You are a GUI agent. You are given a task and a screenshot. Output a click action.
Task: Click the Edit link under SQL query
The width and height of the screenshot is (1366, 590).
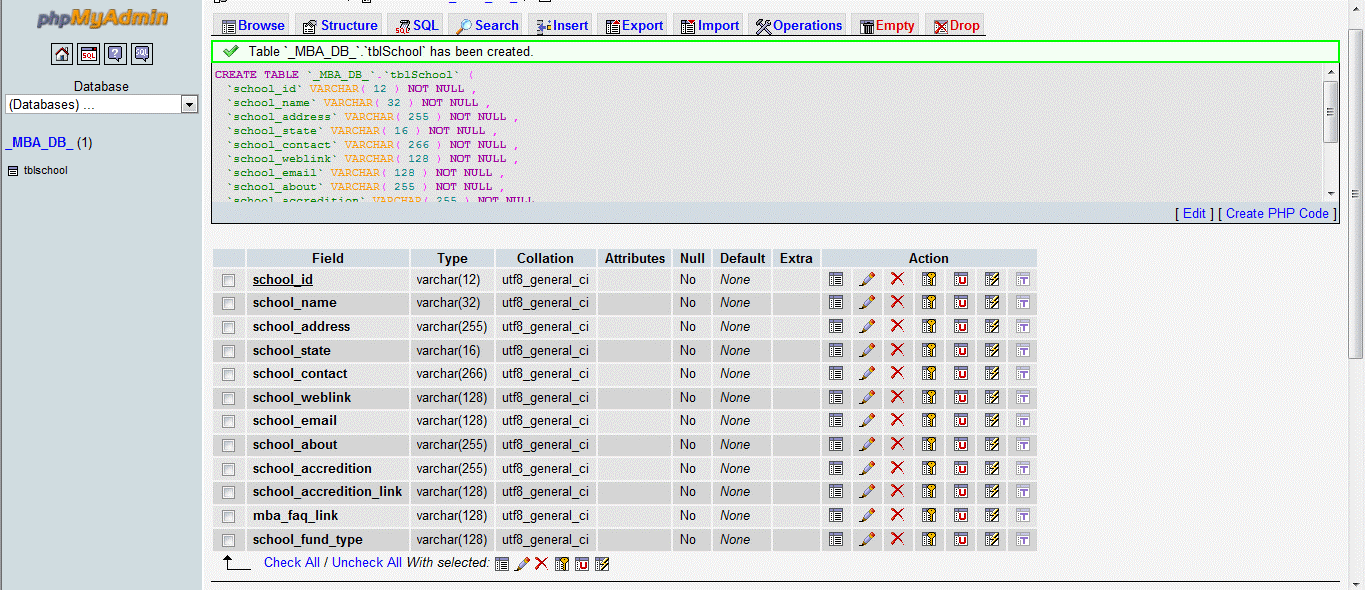(1194, 213)
